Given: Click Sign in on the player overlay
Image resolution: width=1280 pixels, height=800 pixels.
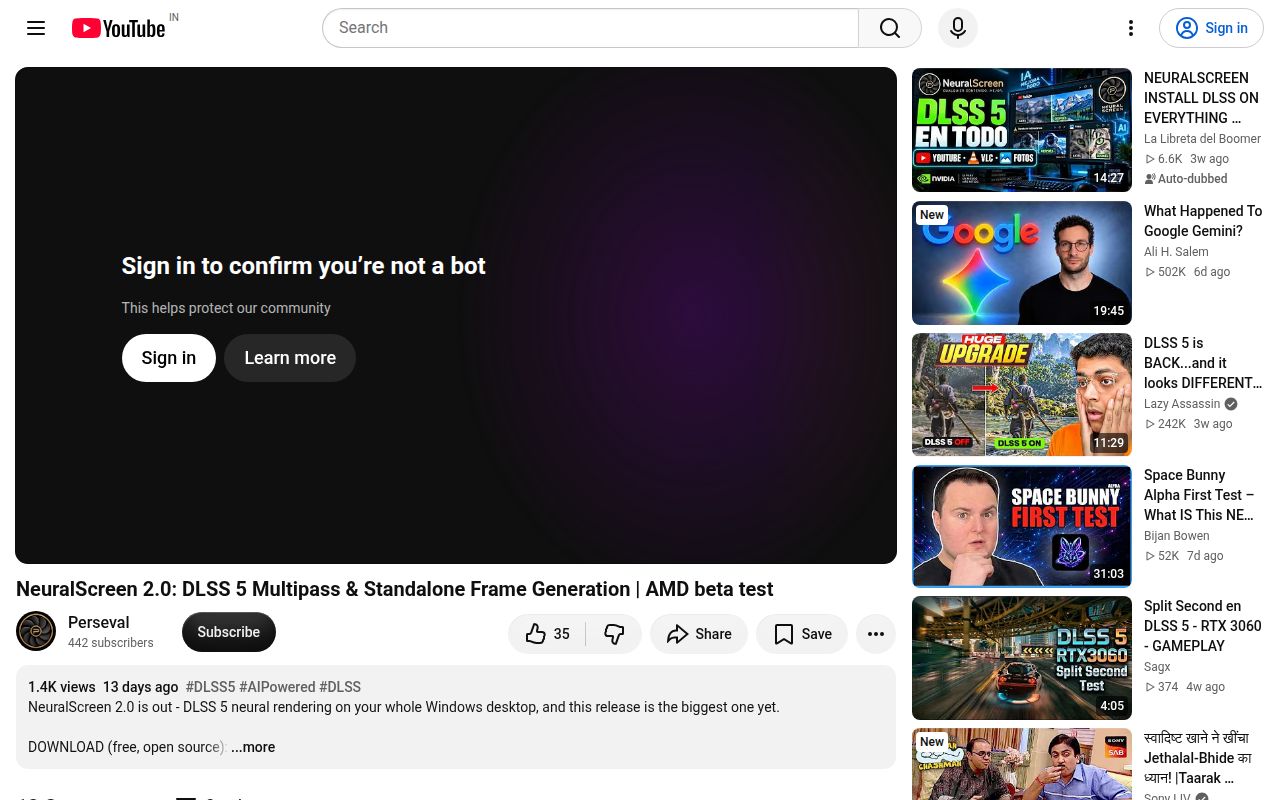Looking at the screenshot, I should tap(169, 358).
